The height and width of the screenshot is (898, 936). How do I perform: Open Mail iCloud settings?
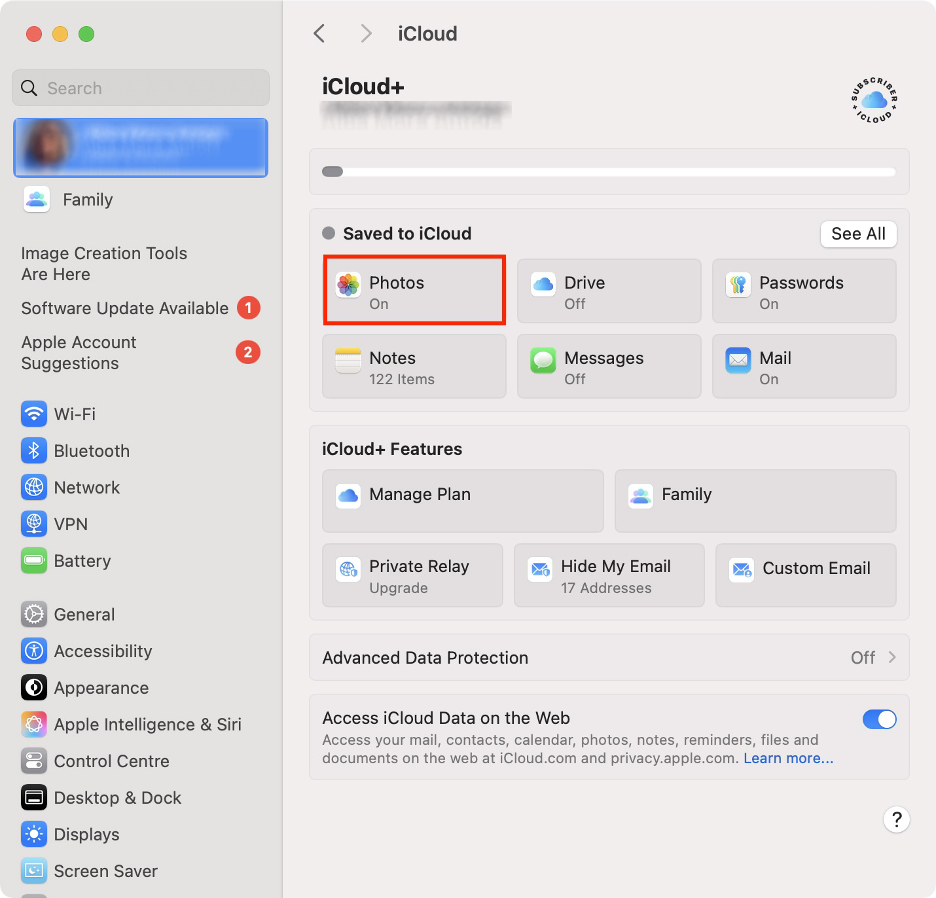tap(803, 366)
